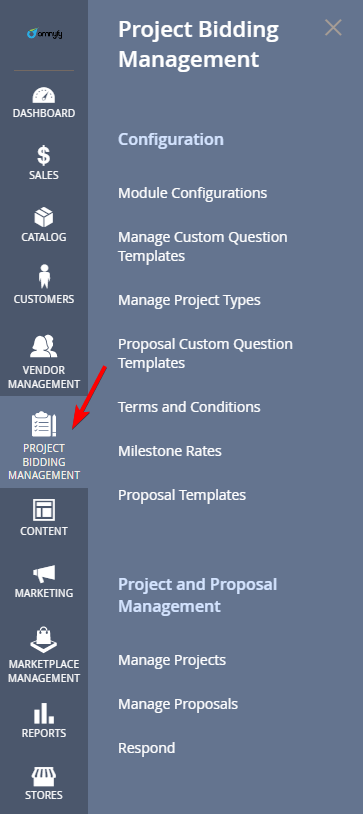Viewport: 363px width, 814px height.
Task: Open the Catalog box icon
Action: click(x=44, y=217)
